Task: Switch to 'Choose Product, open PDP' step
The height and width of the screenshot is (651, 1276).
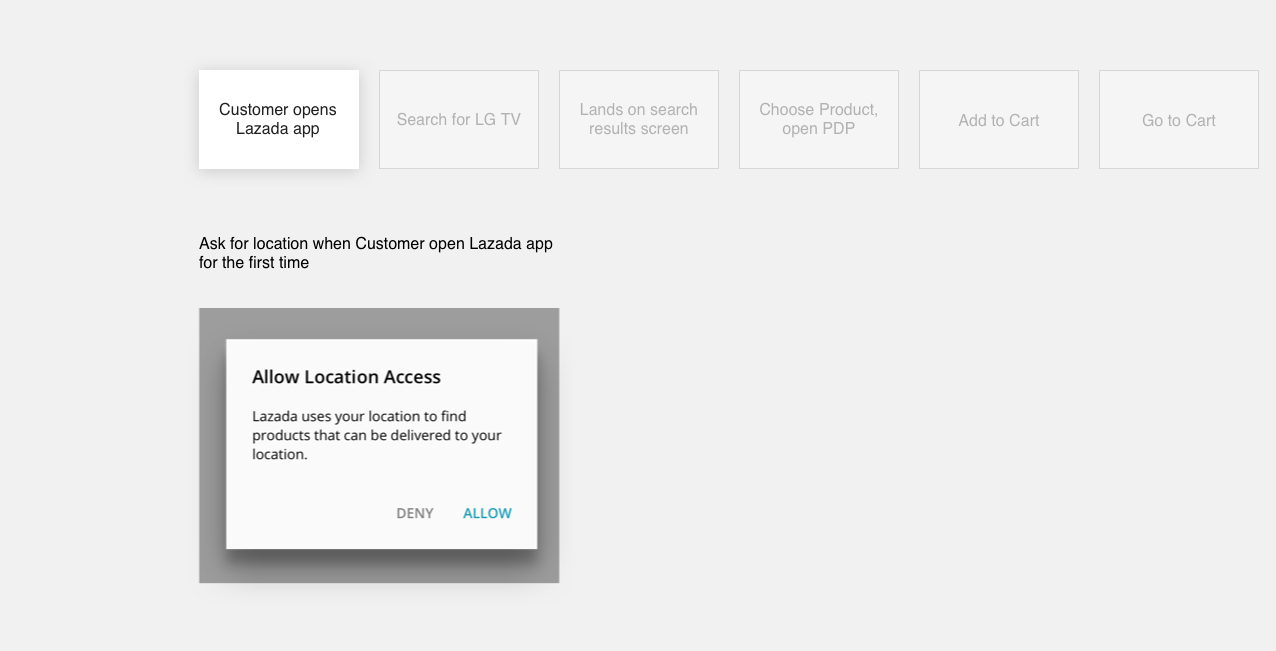Action: point(818,119)
